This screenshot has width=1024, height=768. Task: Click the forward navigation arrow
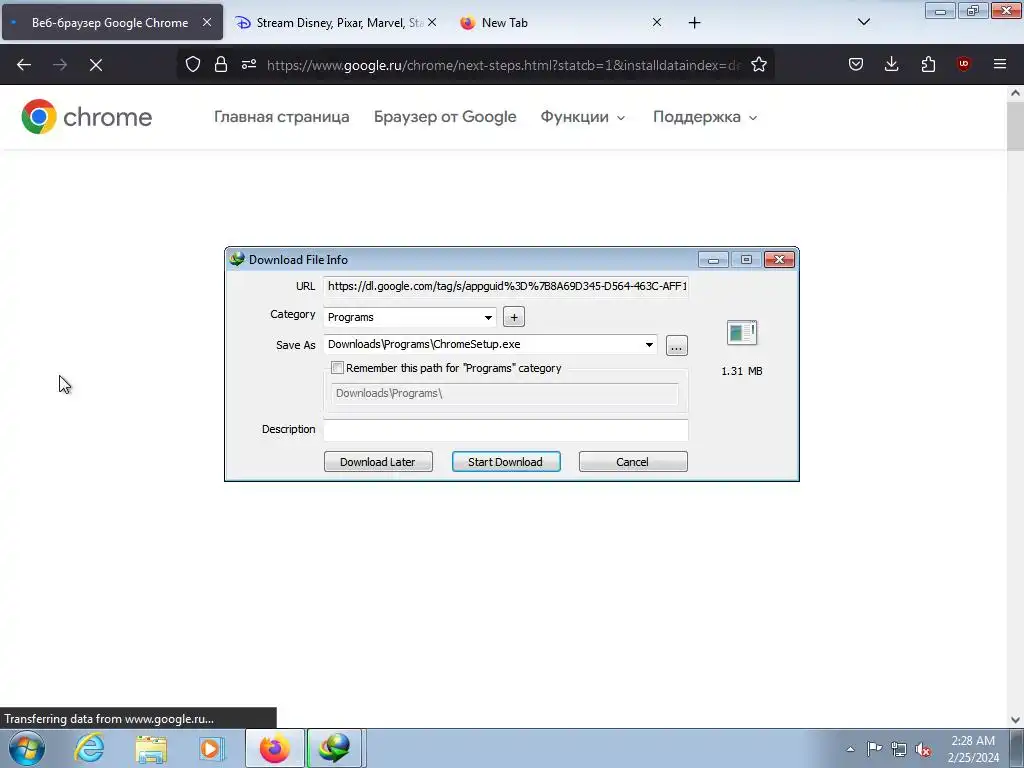[x=60, y=65]
